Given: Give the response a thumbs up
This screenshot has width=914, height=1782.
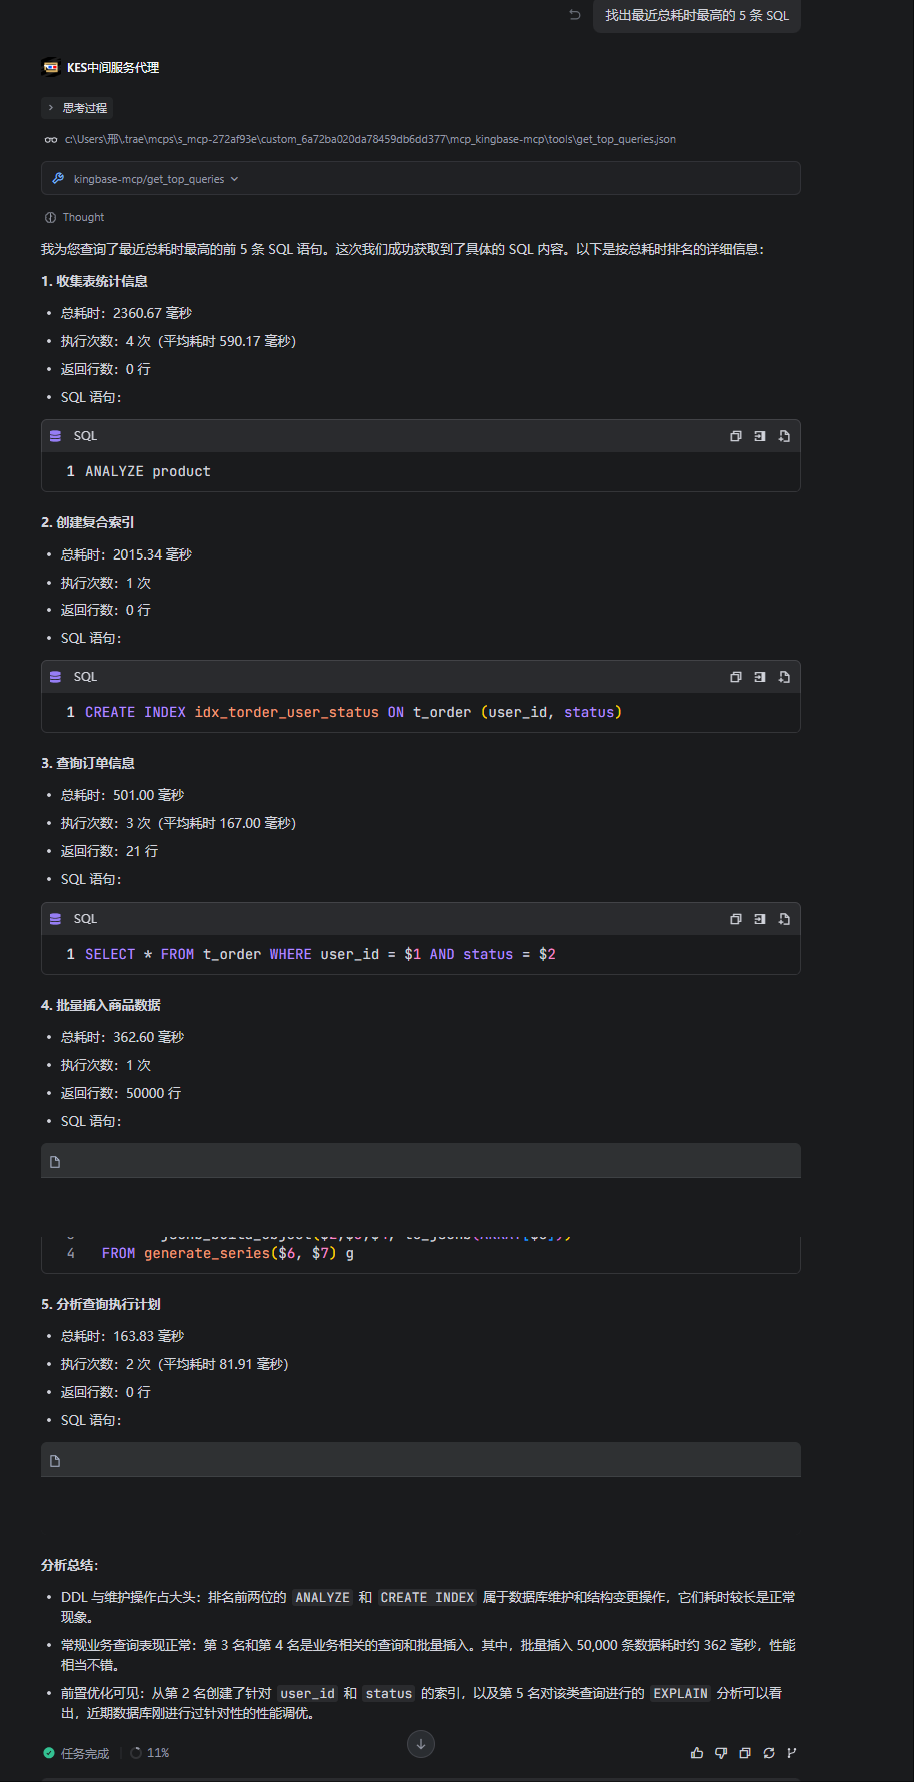Looking at the screenshot, I should [697, 1753].
